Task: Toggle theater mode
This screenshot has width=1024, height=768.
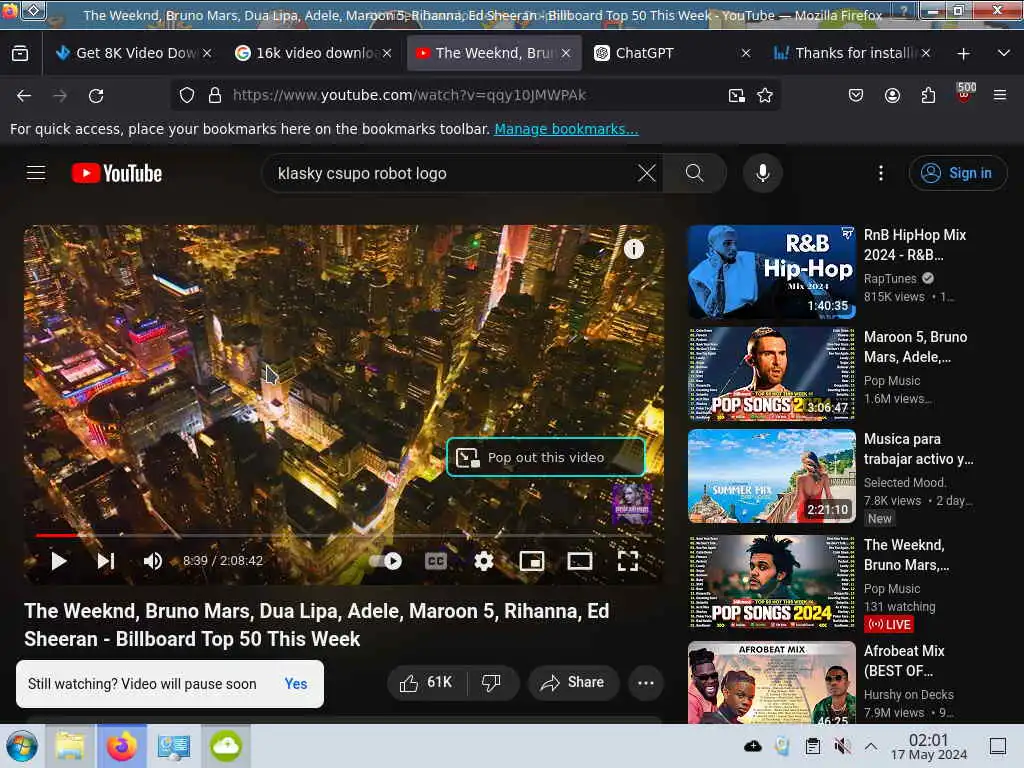Action: [x=580, y=561]
